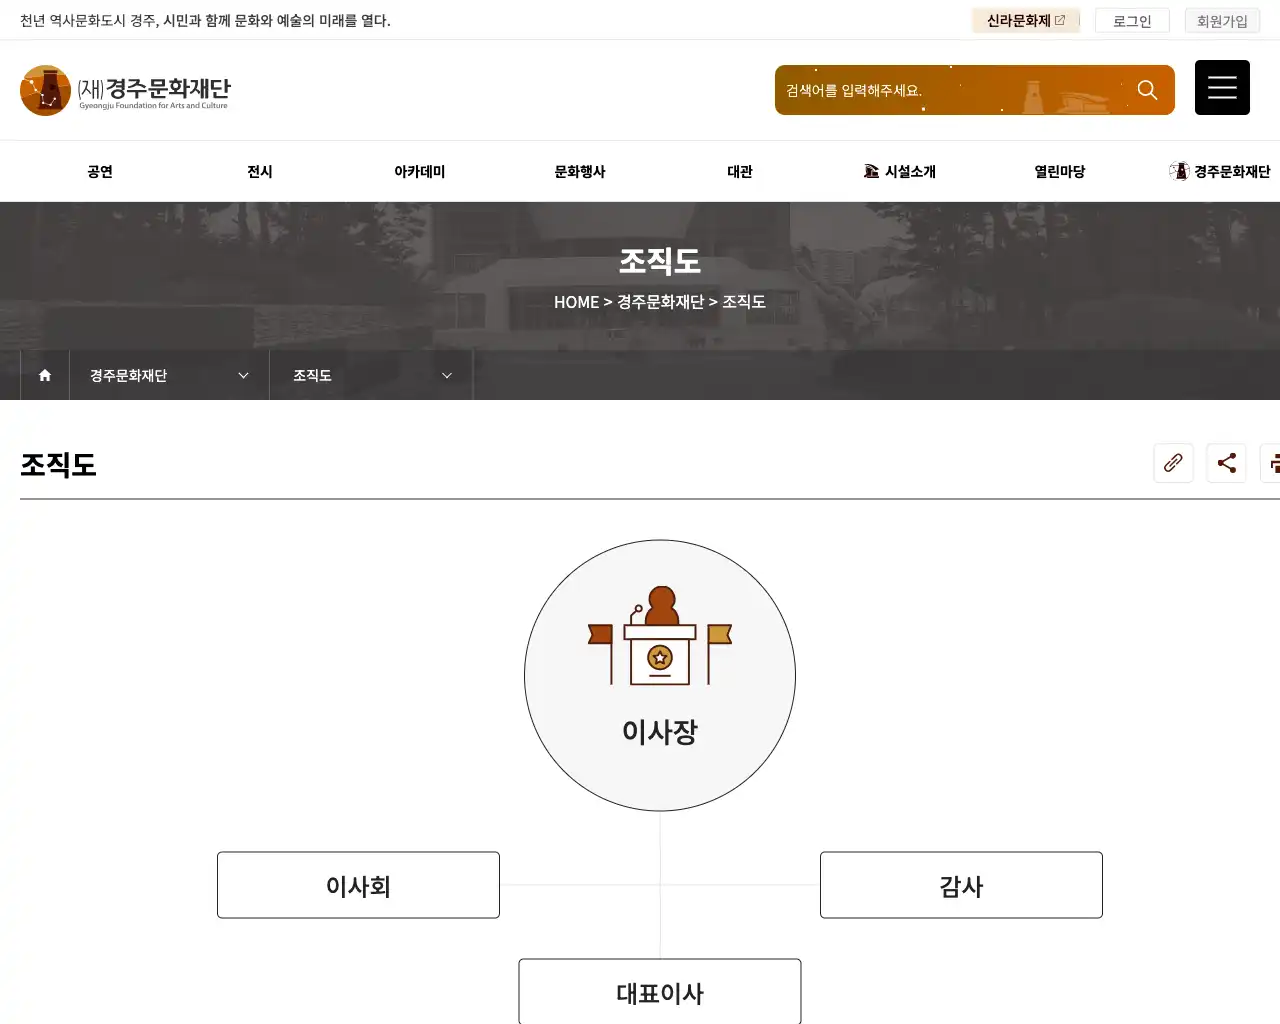Click the home icon in the breadcrumb bar
This screenshot has height=1024, width=1280.
[x=44, y=375]
